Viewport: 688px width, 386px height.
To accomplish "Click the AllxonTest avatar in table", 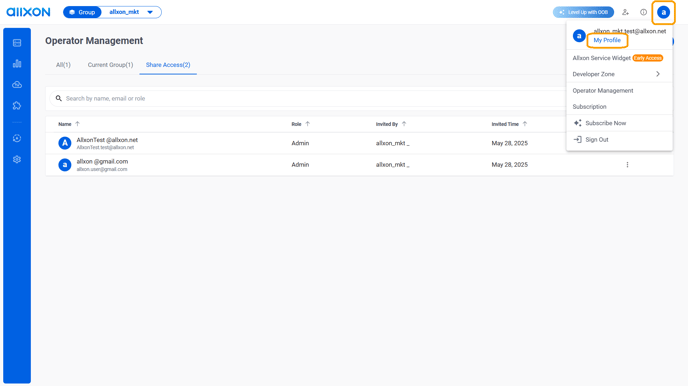I will [65, 143].
